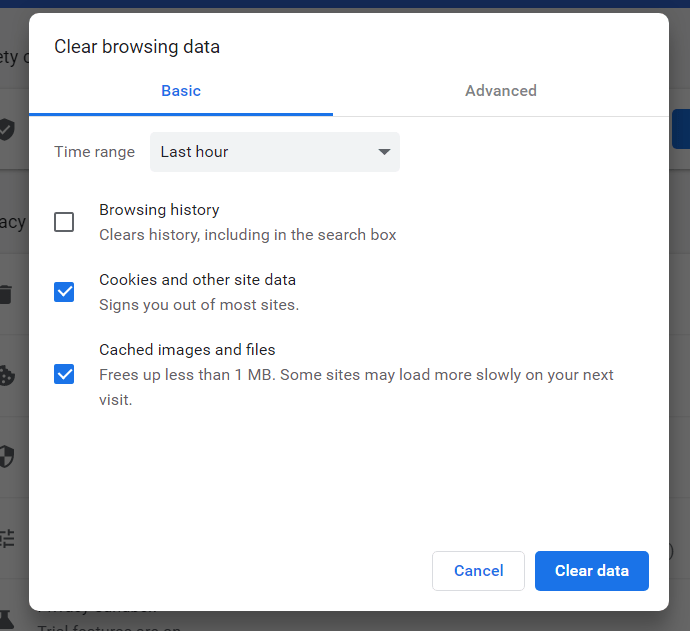The image size is (690, 631).
Task: Click the Cookies and other site data label
Action: tap(197, 280)
